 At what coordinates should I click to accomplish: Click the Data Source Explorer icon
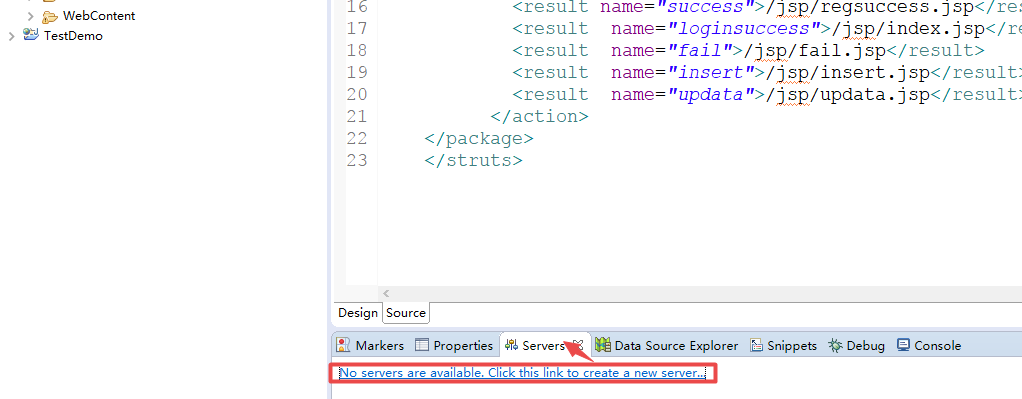tap(603, 345)
